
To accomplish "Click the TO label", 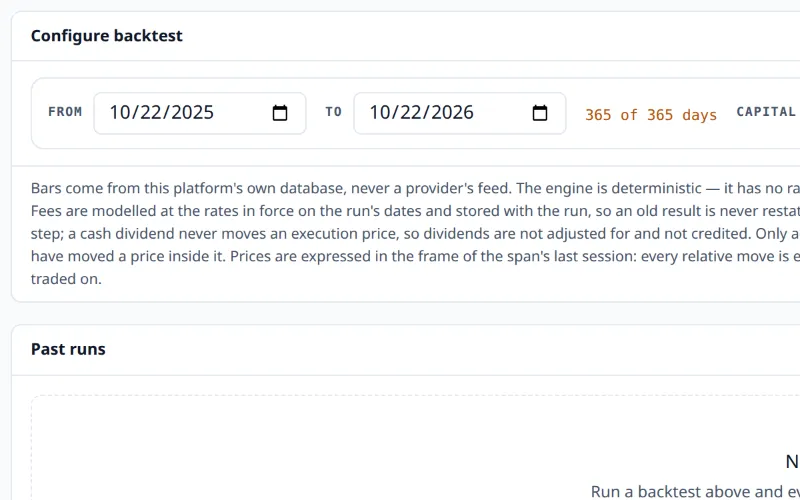I will [x=334, y=112].
